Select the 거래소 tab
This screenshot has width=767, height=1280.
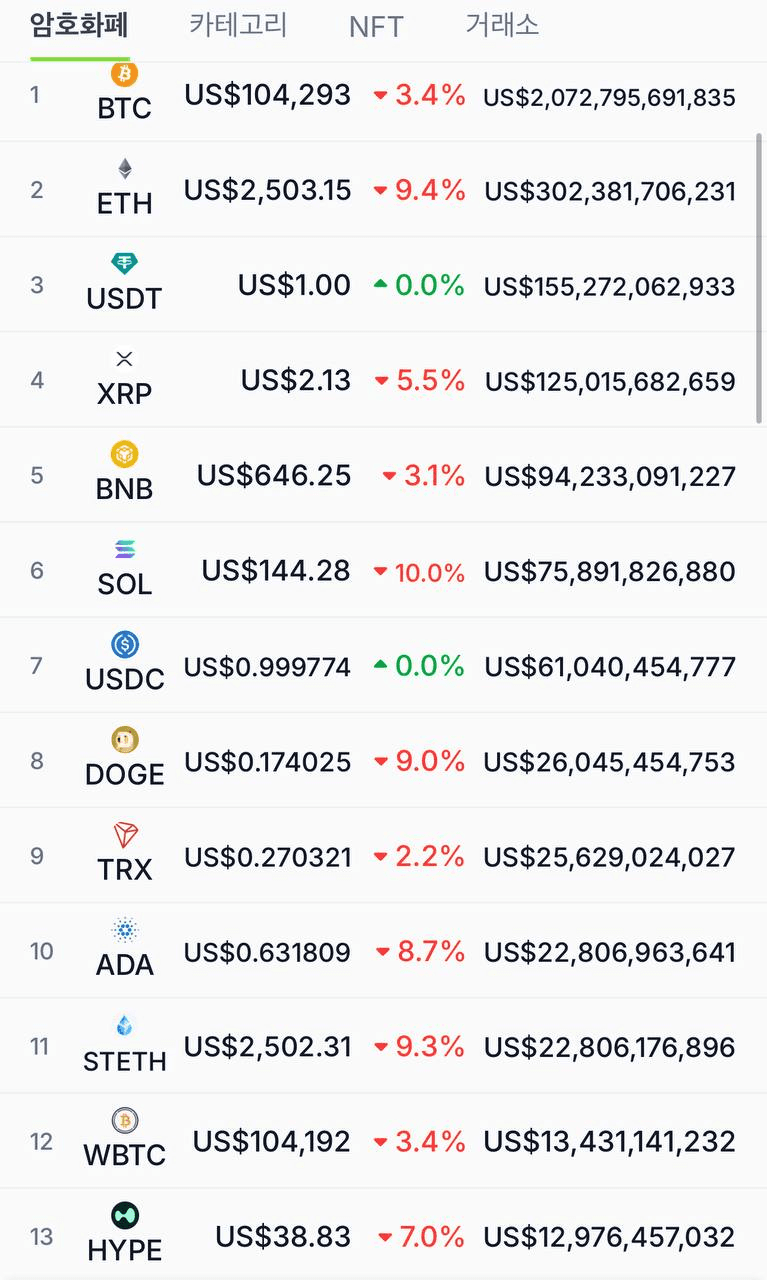[x=502, y=26]
